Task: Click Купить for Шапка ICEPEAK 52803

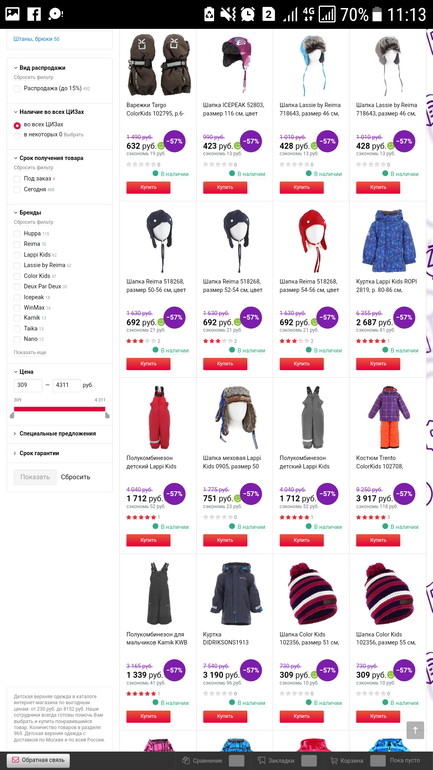Action: tap(225, 188)
